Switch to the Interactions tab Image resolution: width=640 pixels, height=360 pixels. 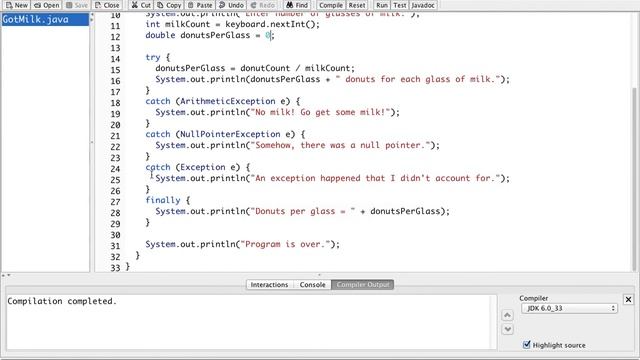(269, 284)
